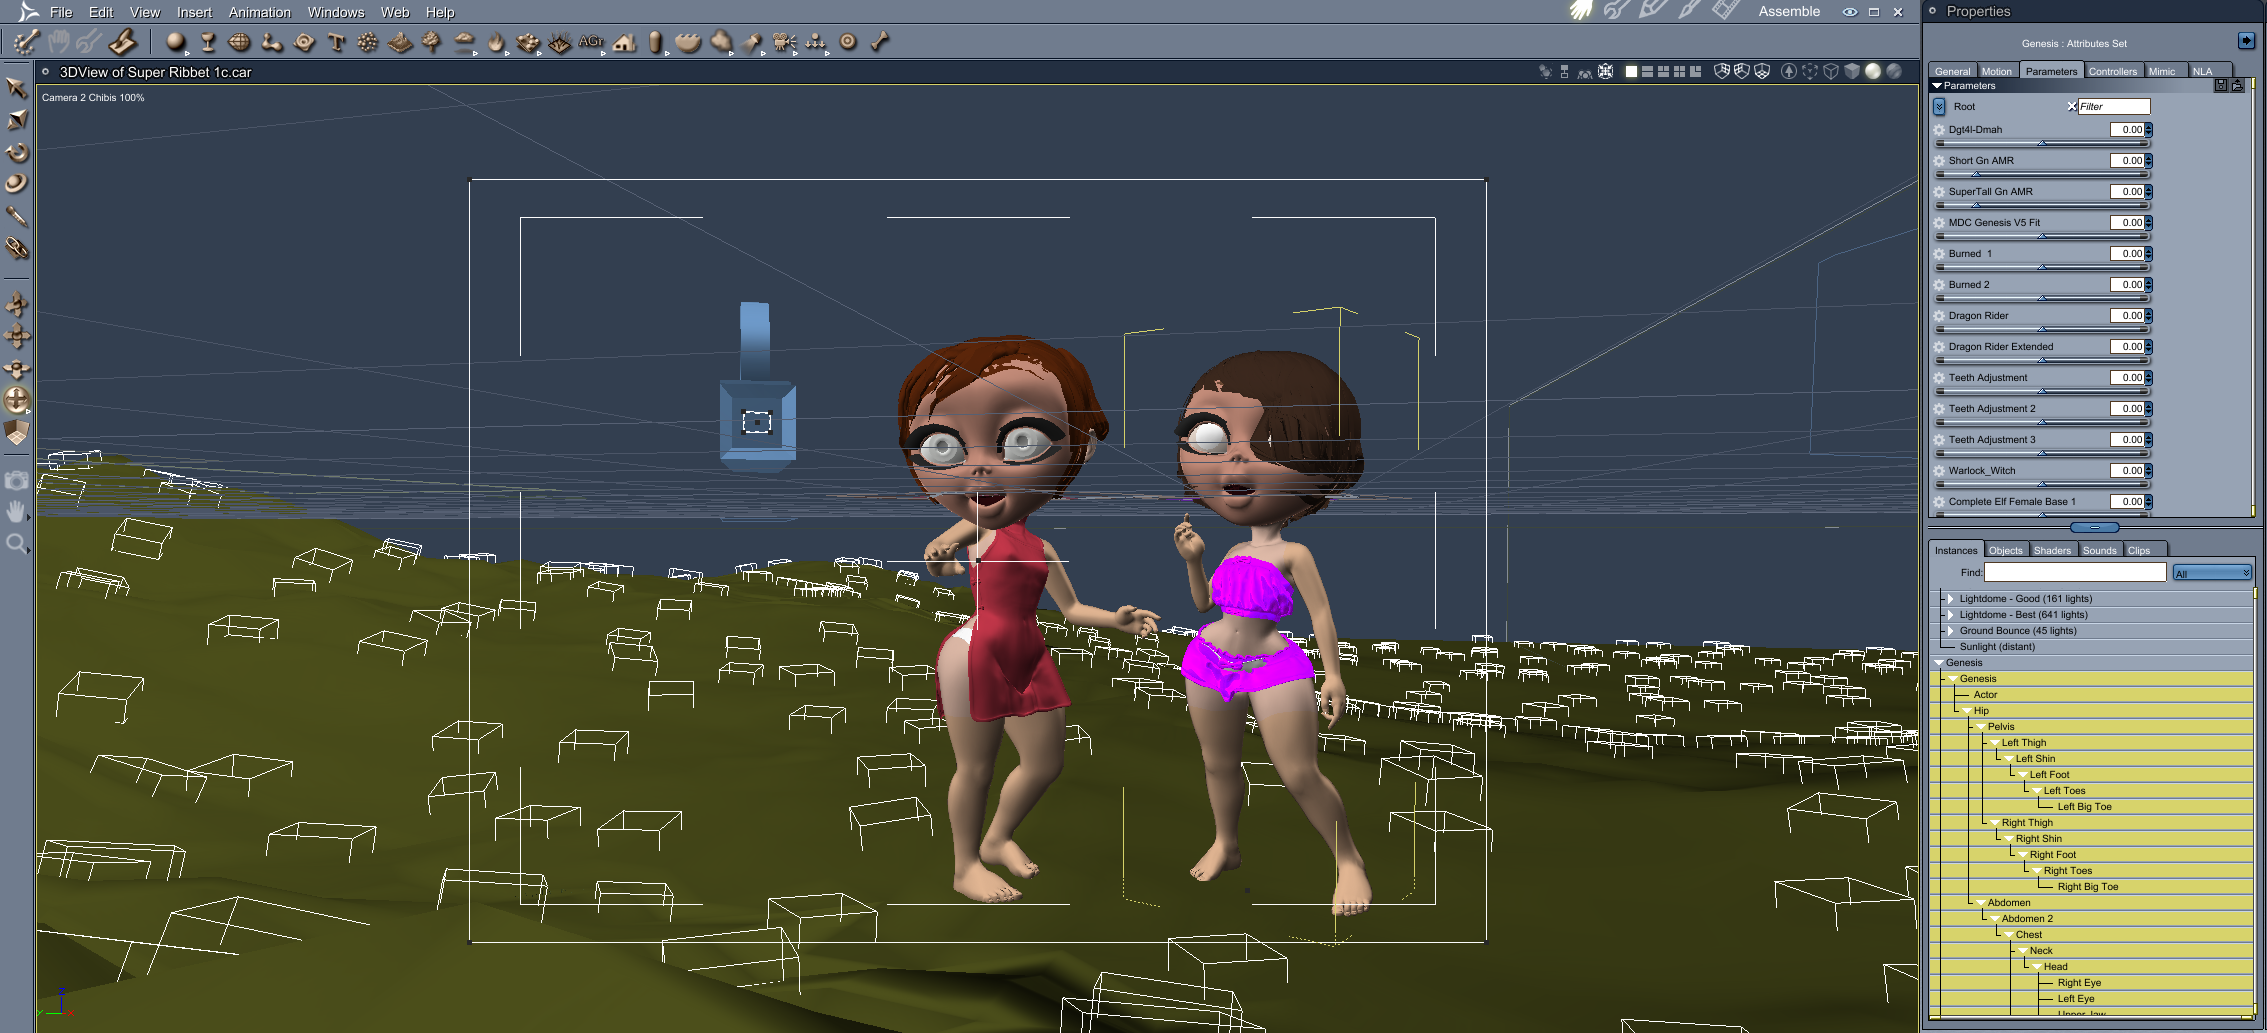Click the camera icon in left toolbar
The height and width of the screenshot is (1033, 2267).
tap(16, 480)
